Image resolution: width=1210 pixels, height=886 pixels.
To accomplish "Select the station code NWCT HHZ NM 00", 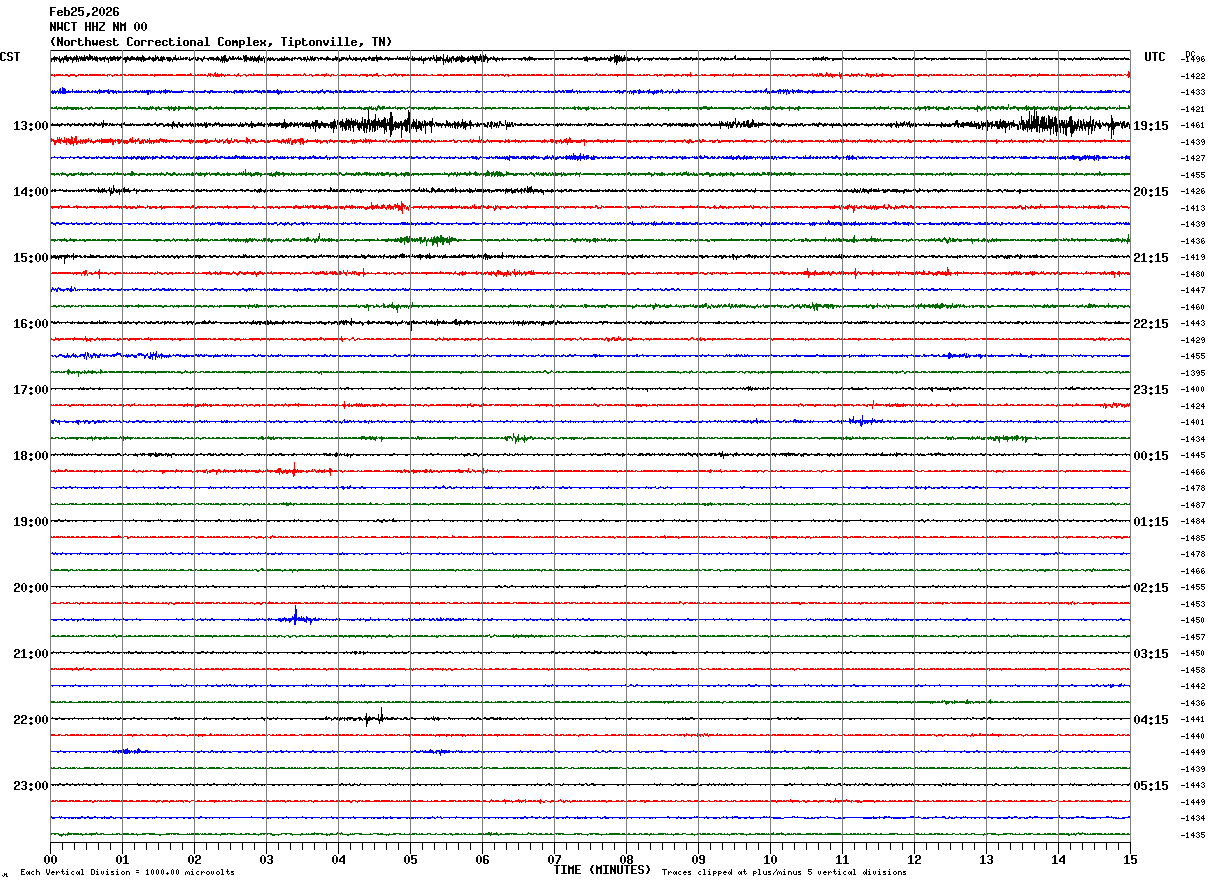I will click(x=98, y=27).
